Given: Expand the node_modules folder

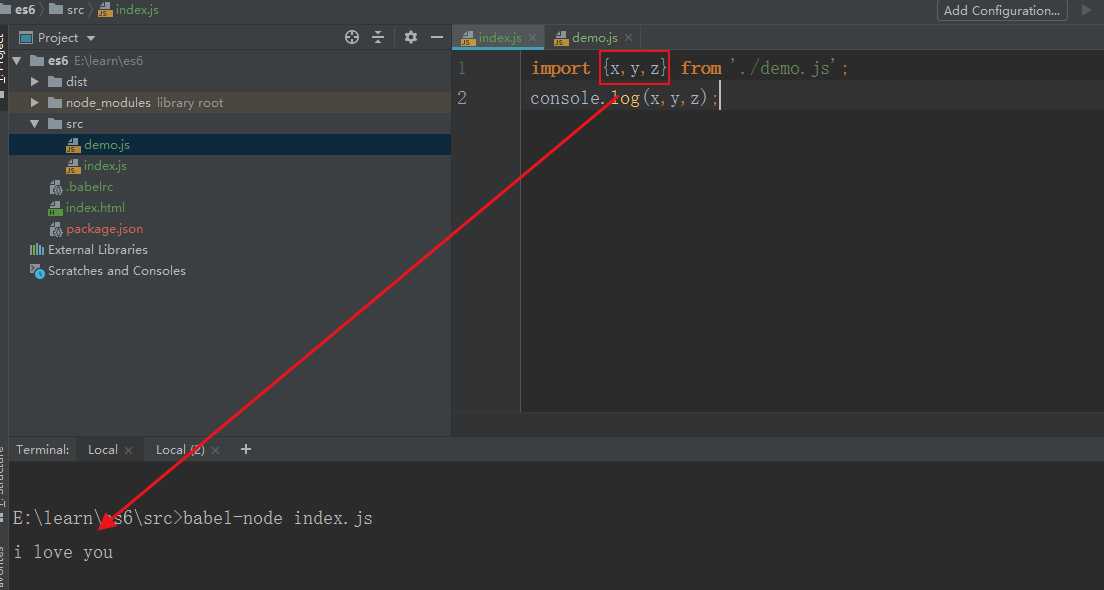Looking at the screenshot, I should click(x=34, y=103).
